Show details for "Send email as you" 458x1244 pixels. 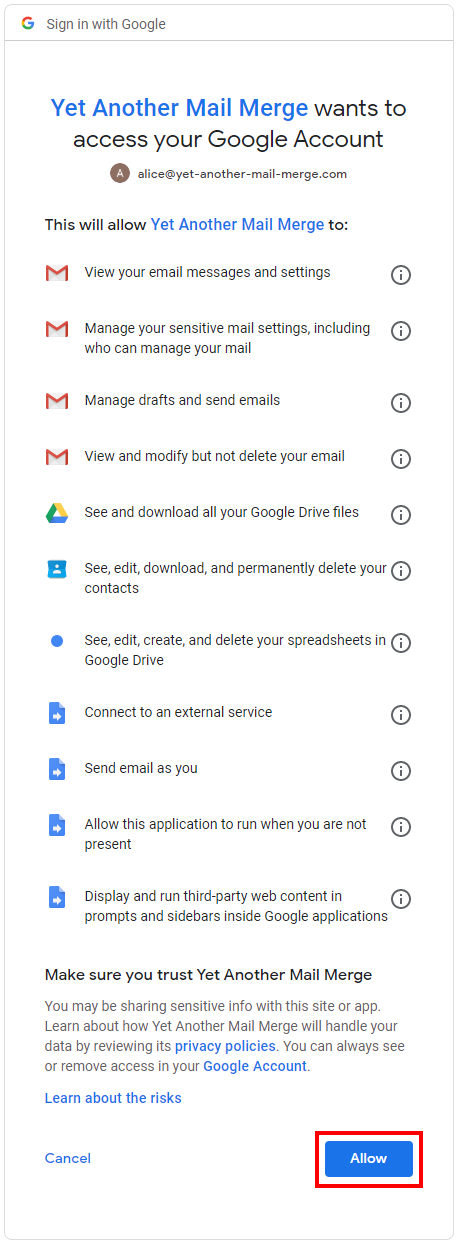(x=401, y=771)
